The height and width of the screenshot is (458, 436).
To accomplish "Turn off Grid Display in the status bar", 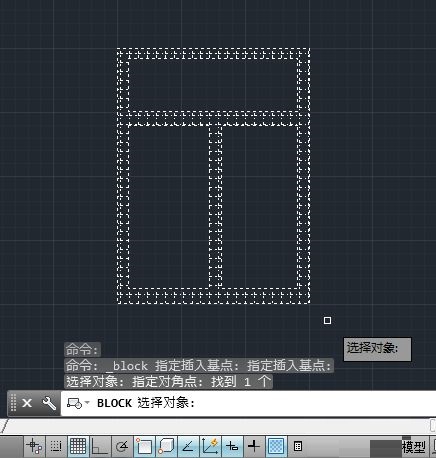I will pos(78,446).
